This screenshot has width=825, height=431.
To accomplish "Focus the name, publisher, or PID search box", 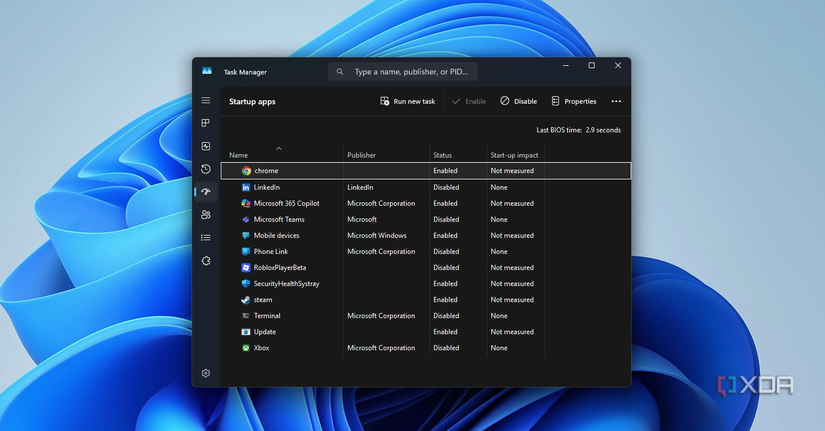I will 403,72.
